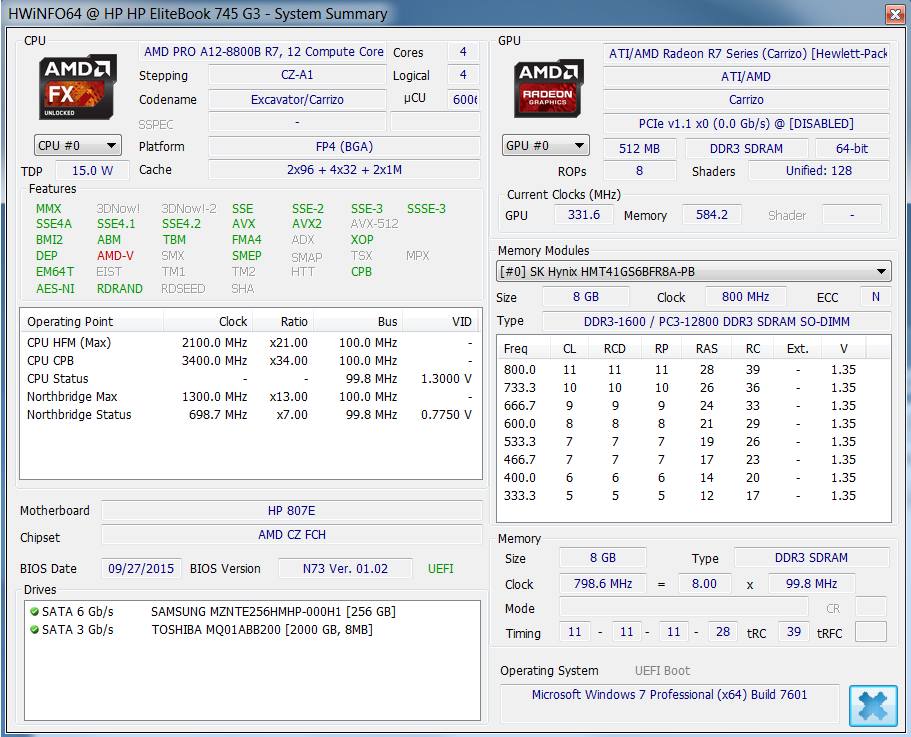Click the green UEFI label
This screenshot has width=911, height=737.
[x=440, y=569]
